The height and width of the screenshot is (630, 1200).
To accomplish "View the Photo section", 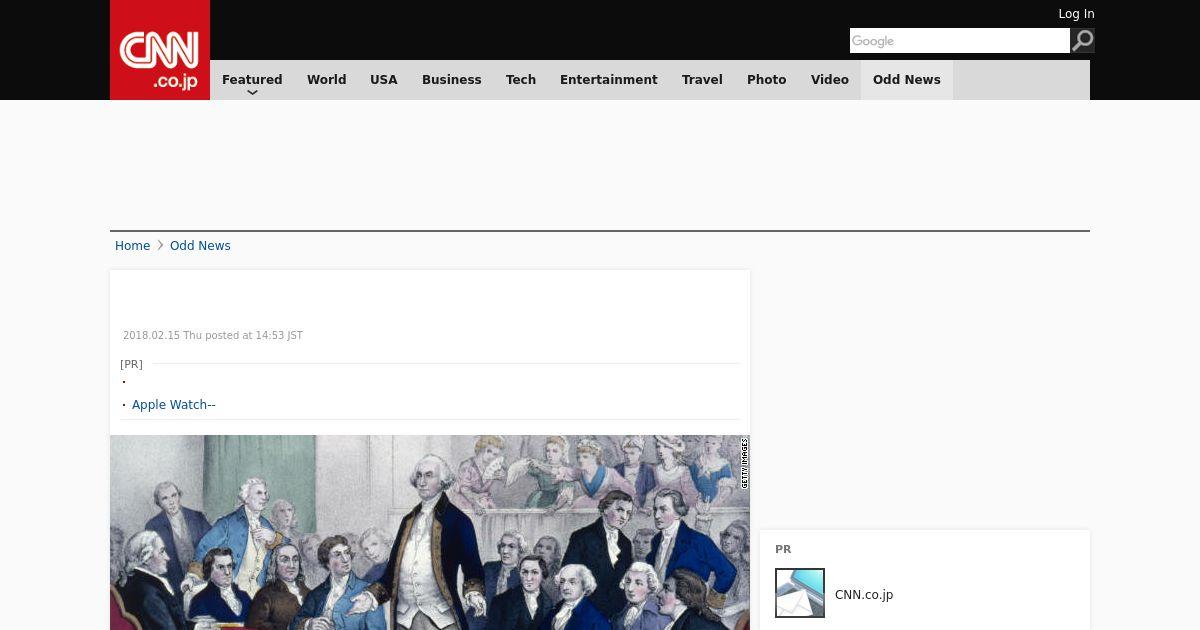I will tap(767, 80).
